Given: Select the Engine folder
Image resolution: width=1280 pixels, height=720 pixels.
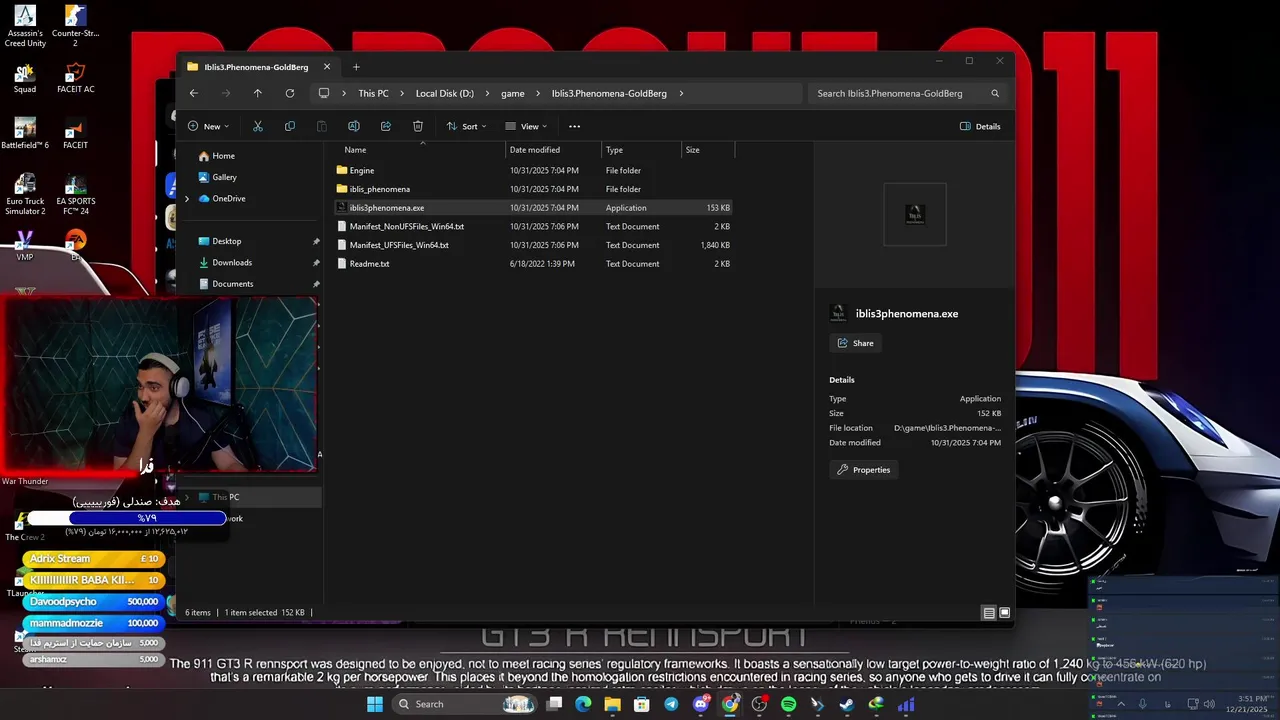Looking at the screenshot, I should 533,170.
